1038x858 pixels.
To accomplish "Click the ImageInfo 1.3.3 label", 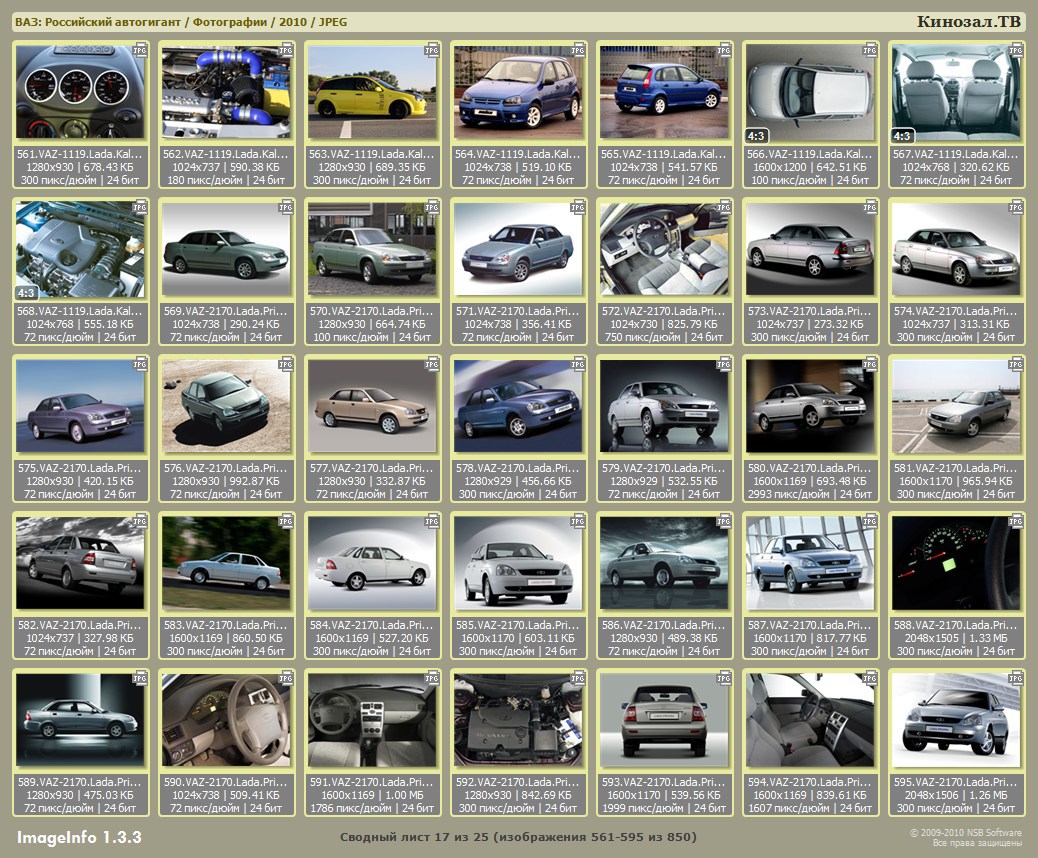I will coord(79,836).
